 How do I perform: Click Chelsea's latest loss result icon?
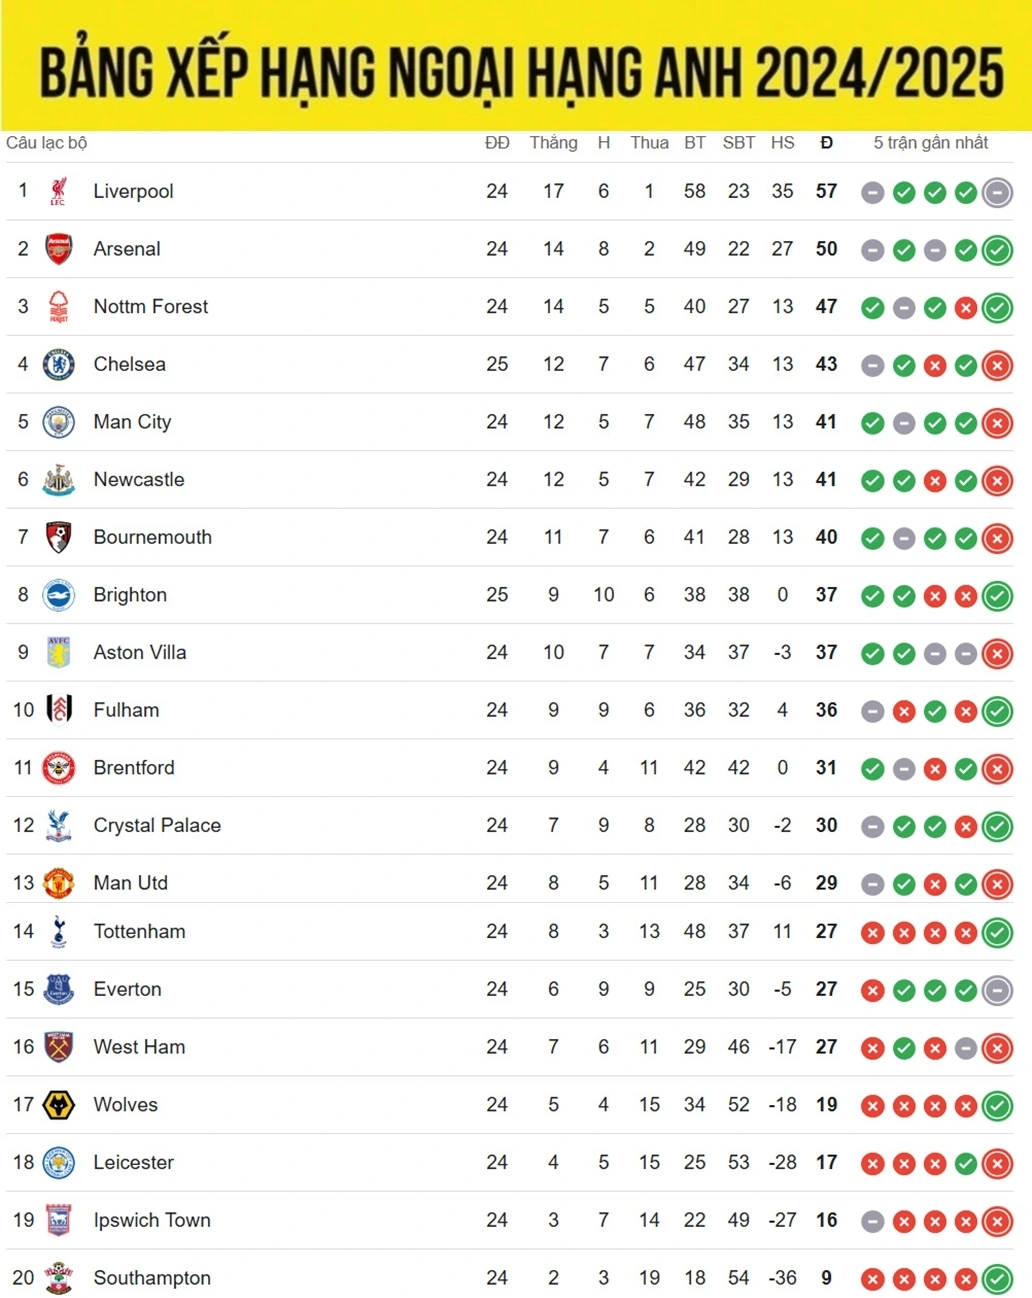(997, 365)
